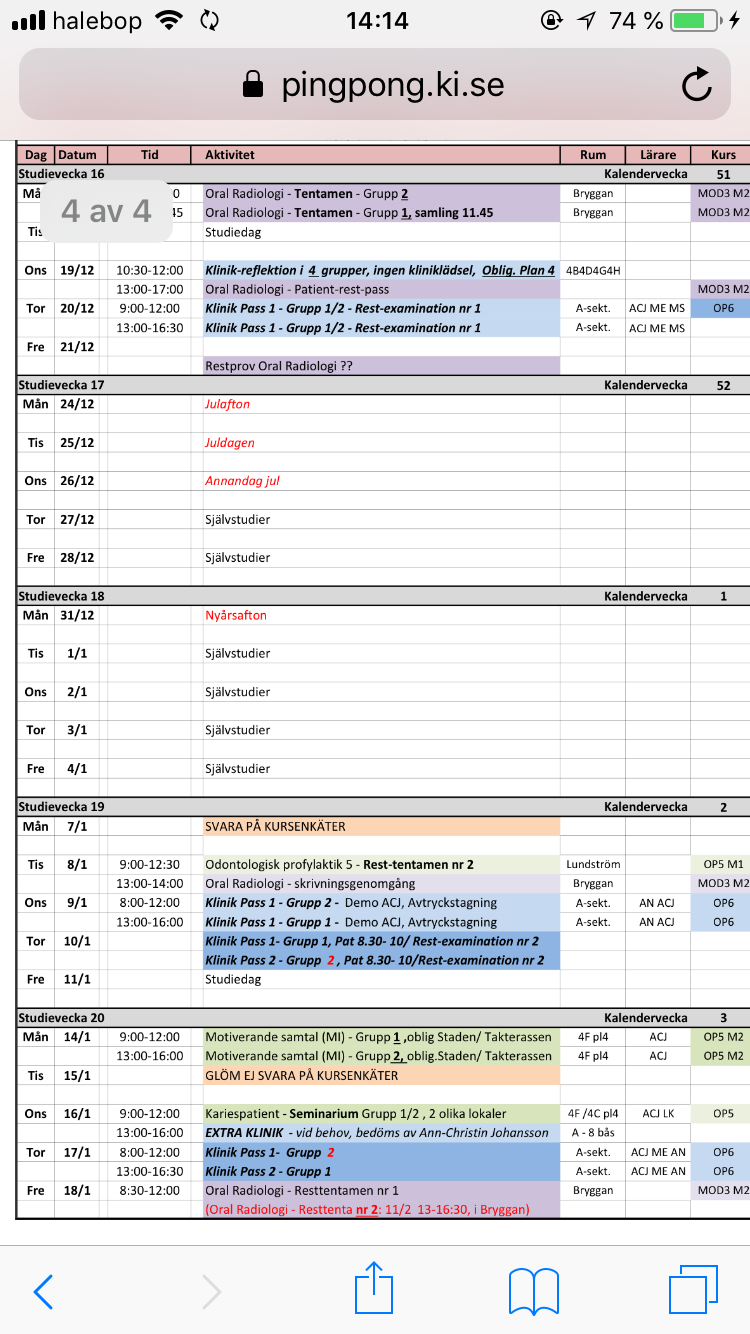Tap the 'A - 8 bås' room cell
Screen dimensions: 750x1334
pyautogui.click(x=593, y=1133)
